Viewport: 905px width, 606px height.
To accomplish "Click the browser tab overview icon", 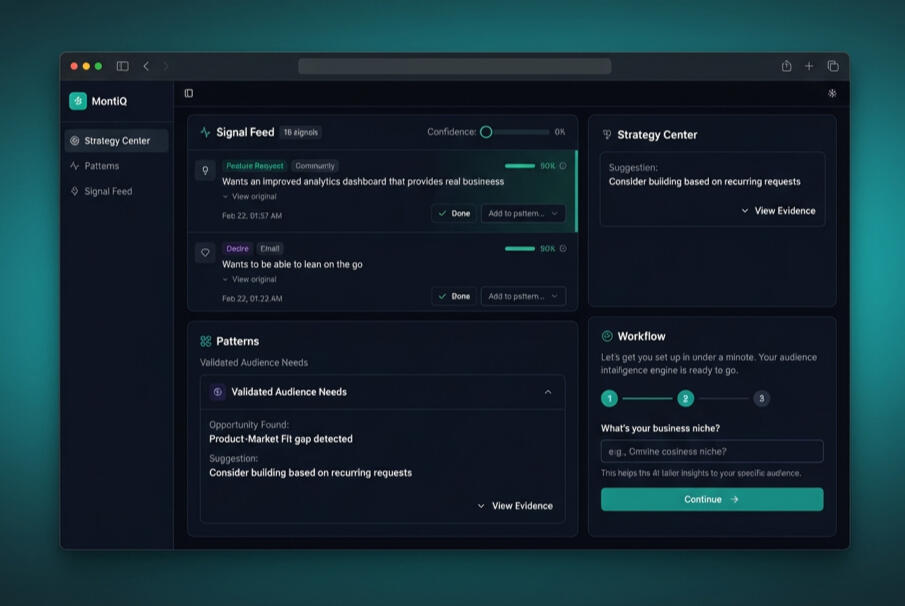I will (x=832, y=66).
